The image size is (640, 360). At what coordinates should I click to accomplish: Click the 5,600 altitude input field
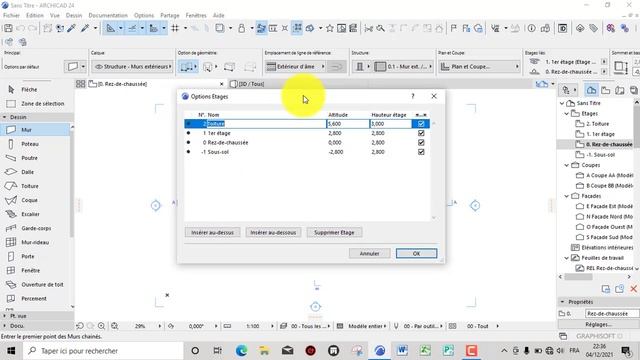pos(348,124)
